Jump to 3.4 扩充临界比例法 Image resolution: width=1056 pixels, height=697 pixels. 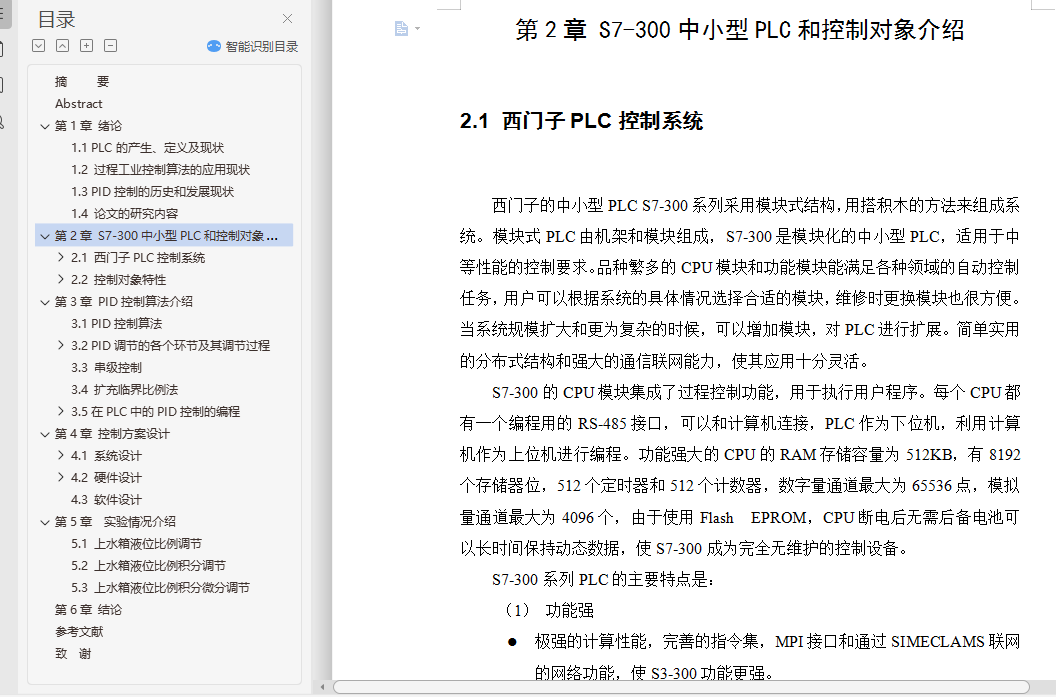click(x=125, y=389)
